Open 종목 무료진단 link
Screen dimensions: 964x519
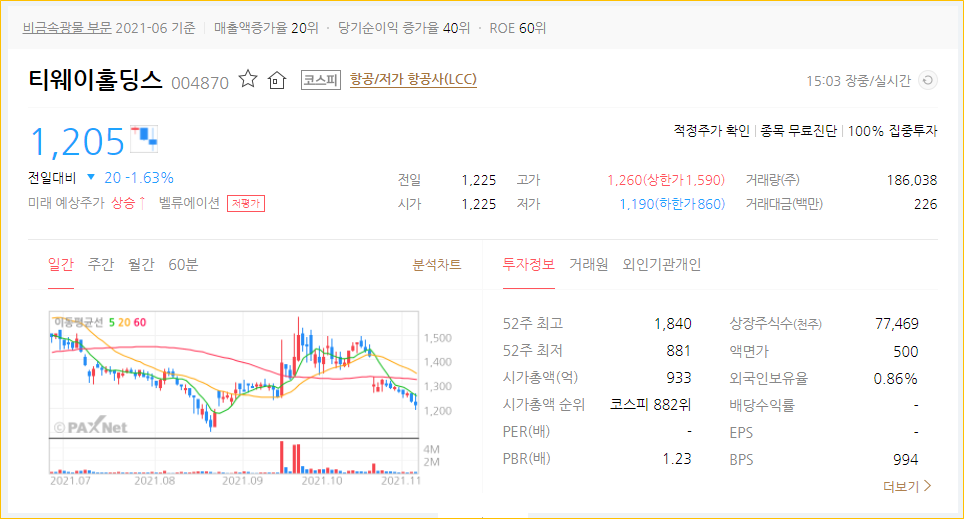(799, 131)
